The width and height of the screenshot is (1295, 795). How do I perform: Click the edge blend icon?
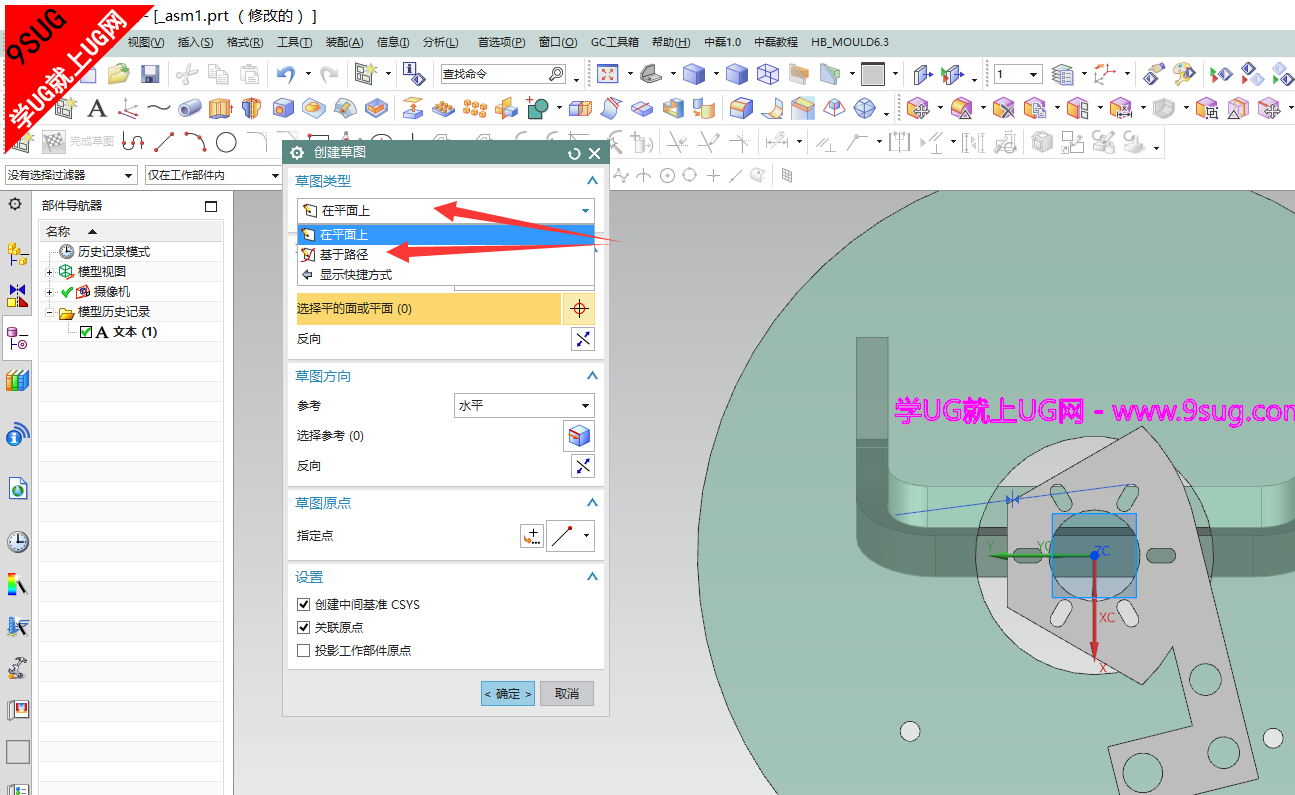[741, 108]
